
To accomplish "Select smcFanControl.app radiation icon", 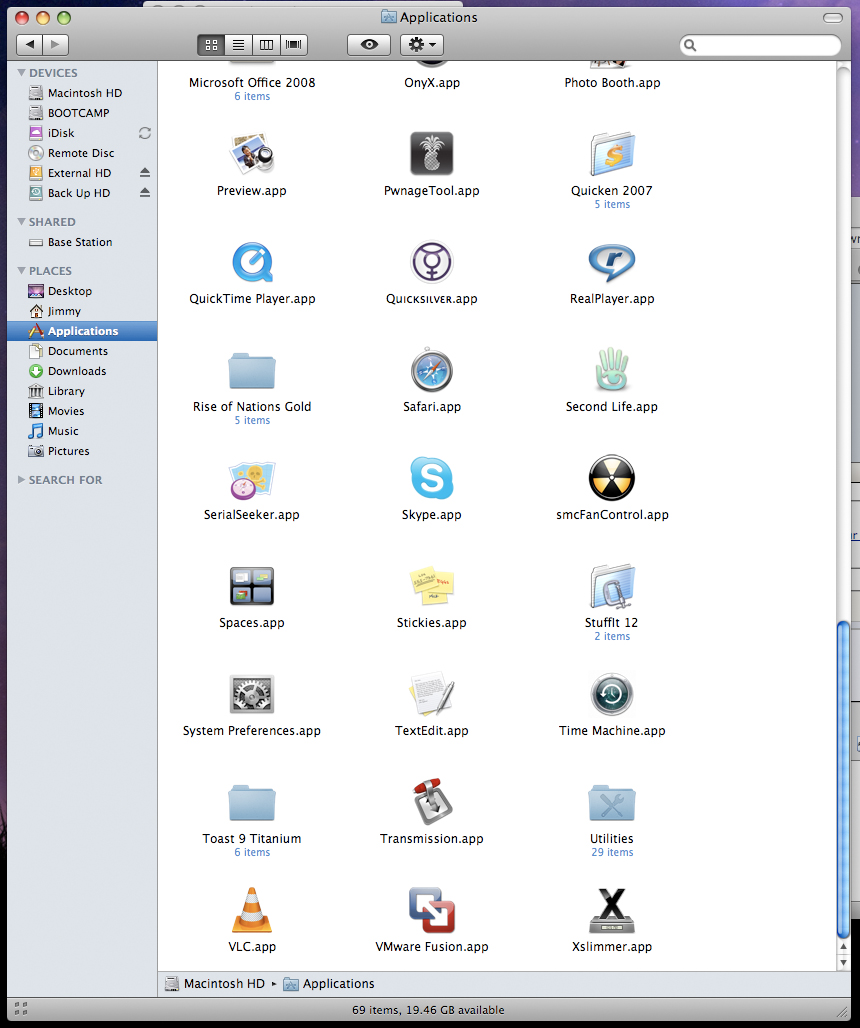I will pyautogui.click(x=612, y=478).
